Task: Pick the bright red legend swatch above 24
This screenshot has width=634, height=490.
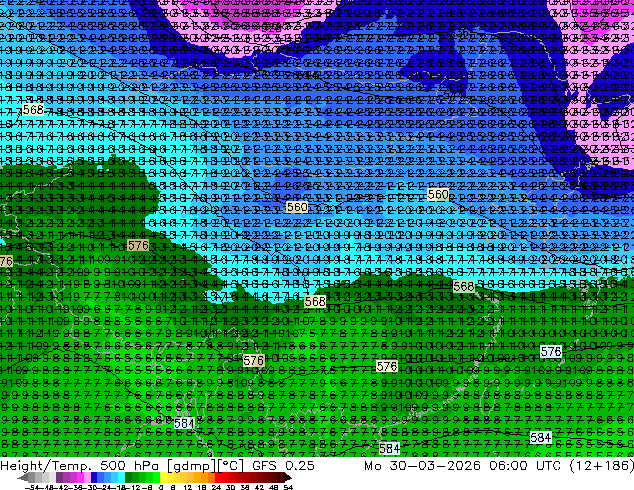Action: pos(218,478)
